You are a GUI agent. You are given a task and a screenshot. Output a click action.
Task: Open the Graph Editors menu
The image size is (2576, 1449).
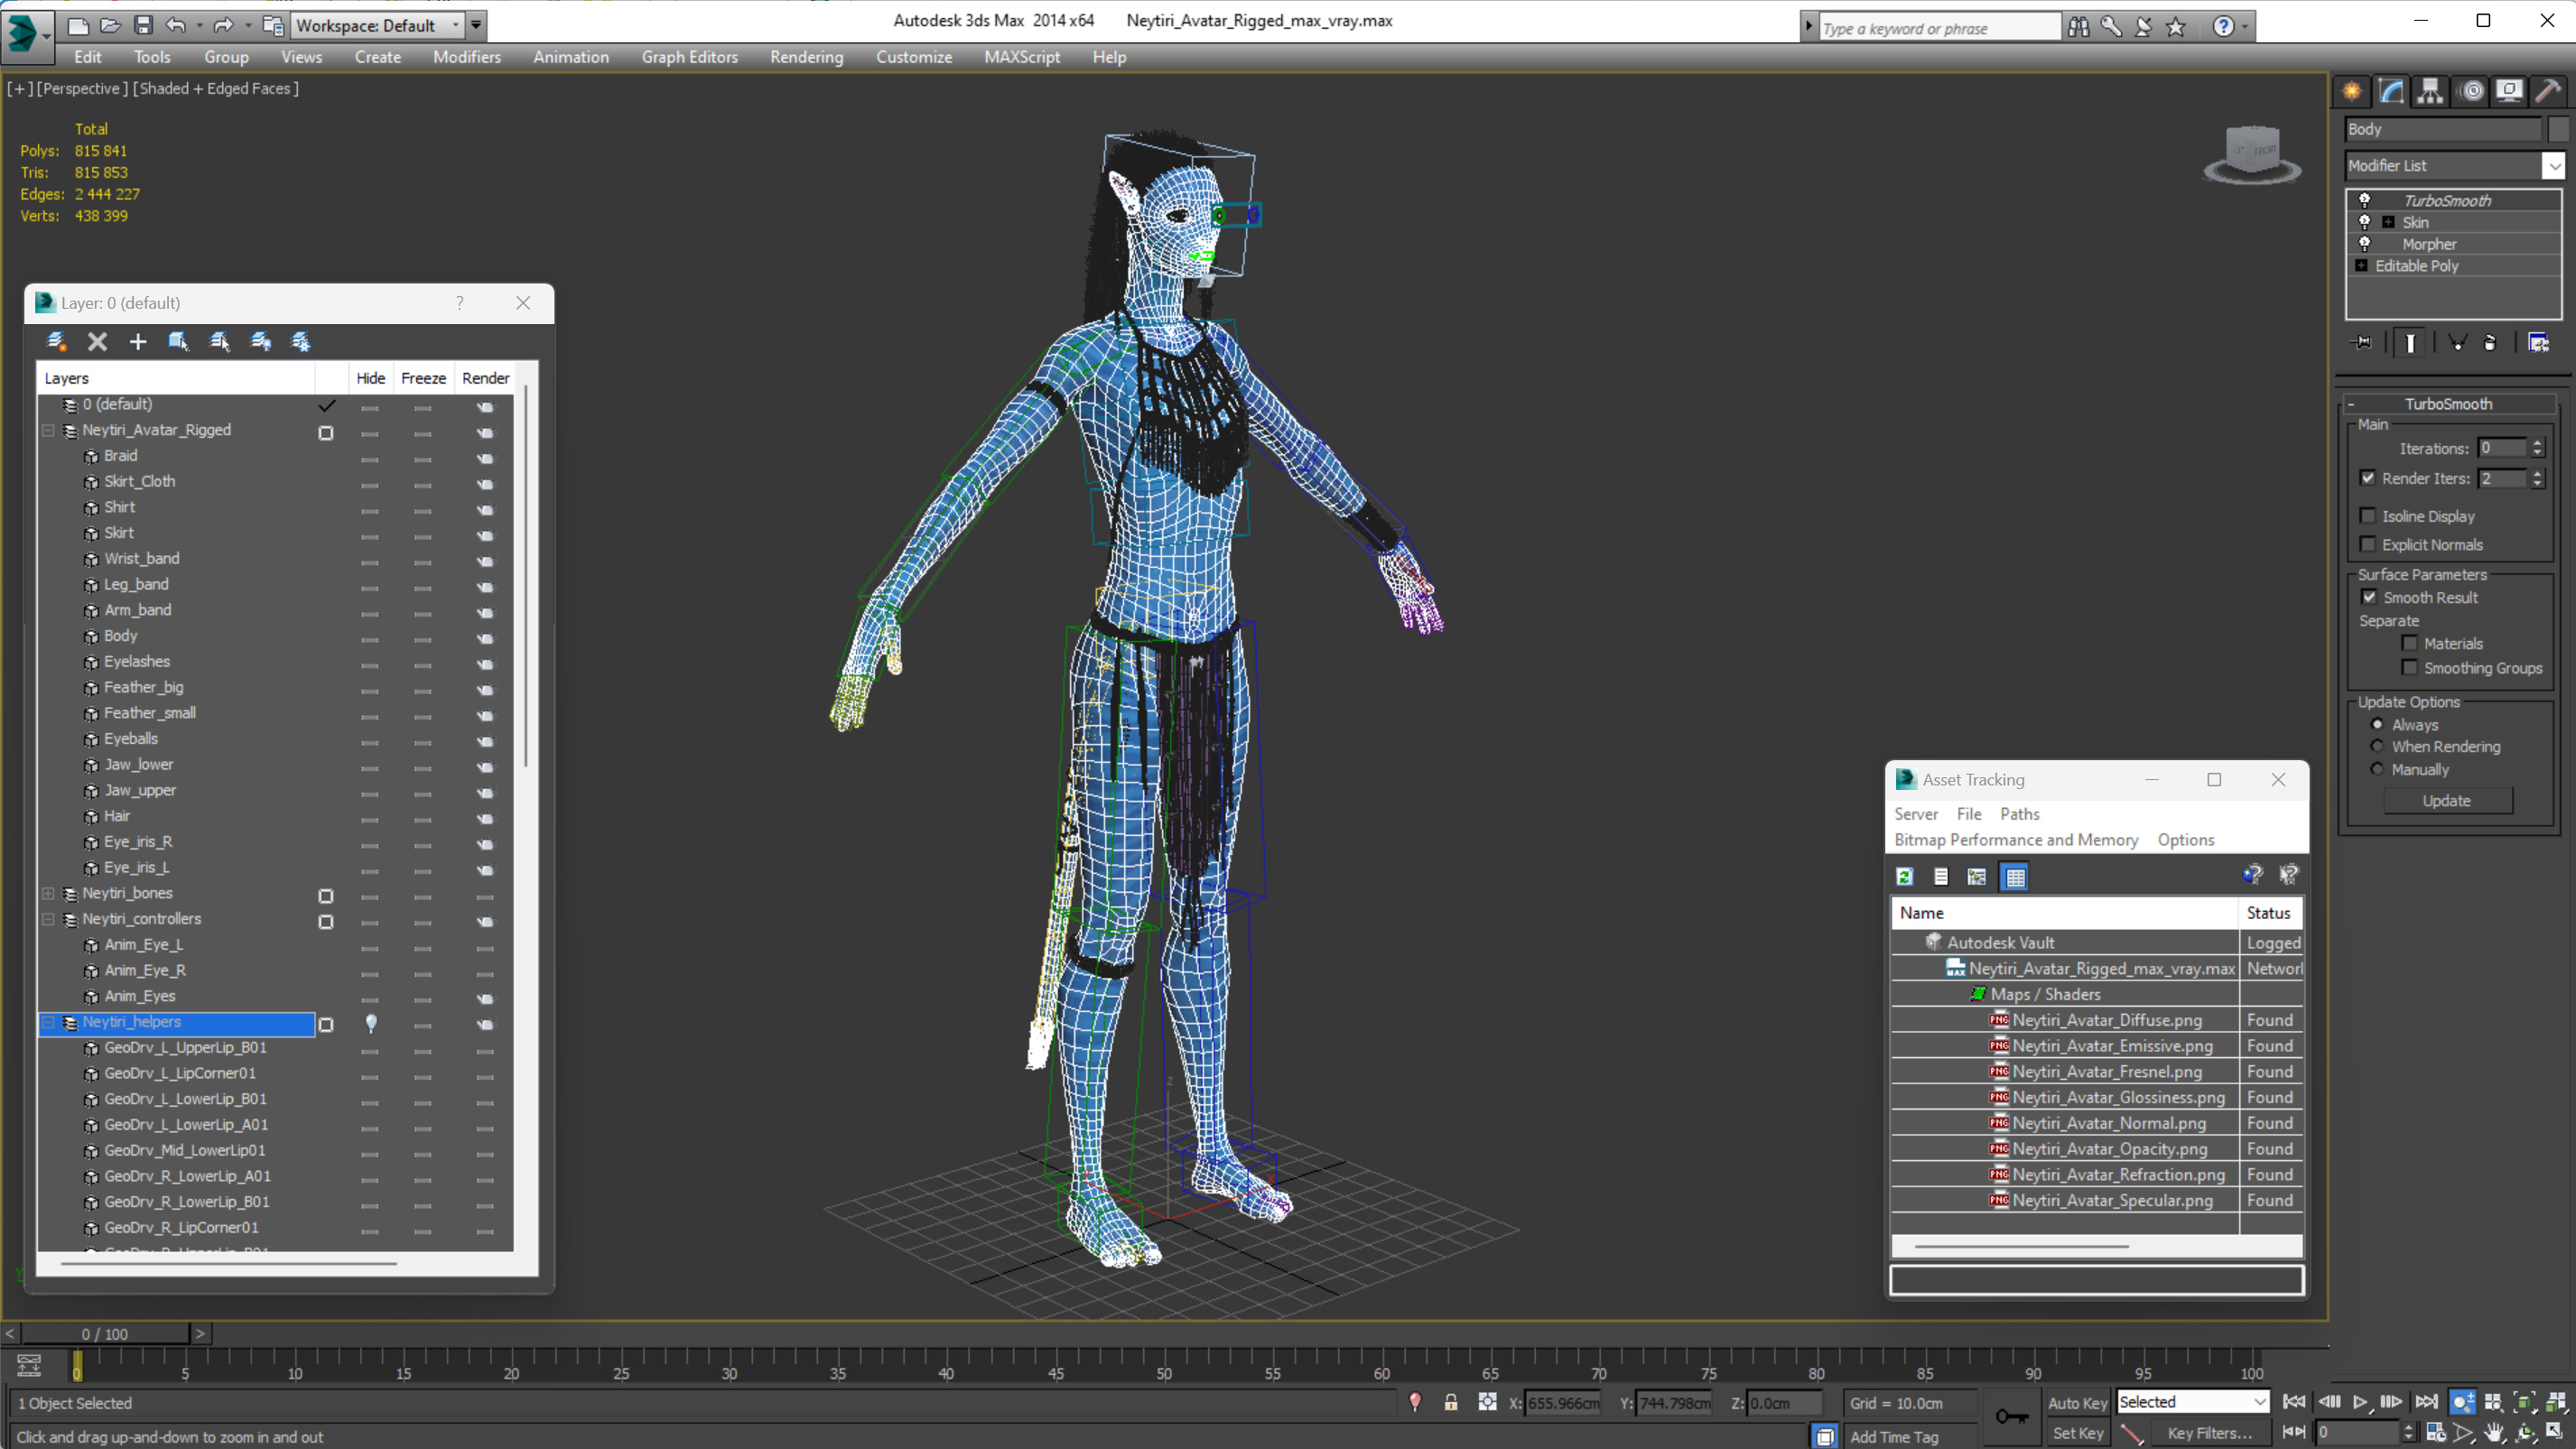(689, 57)
